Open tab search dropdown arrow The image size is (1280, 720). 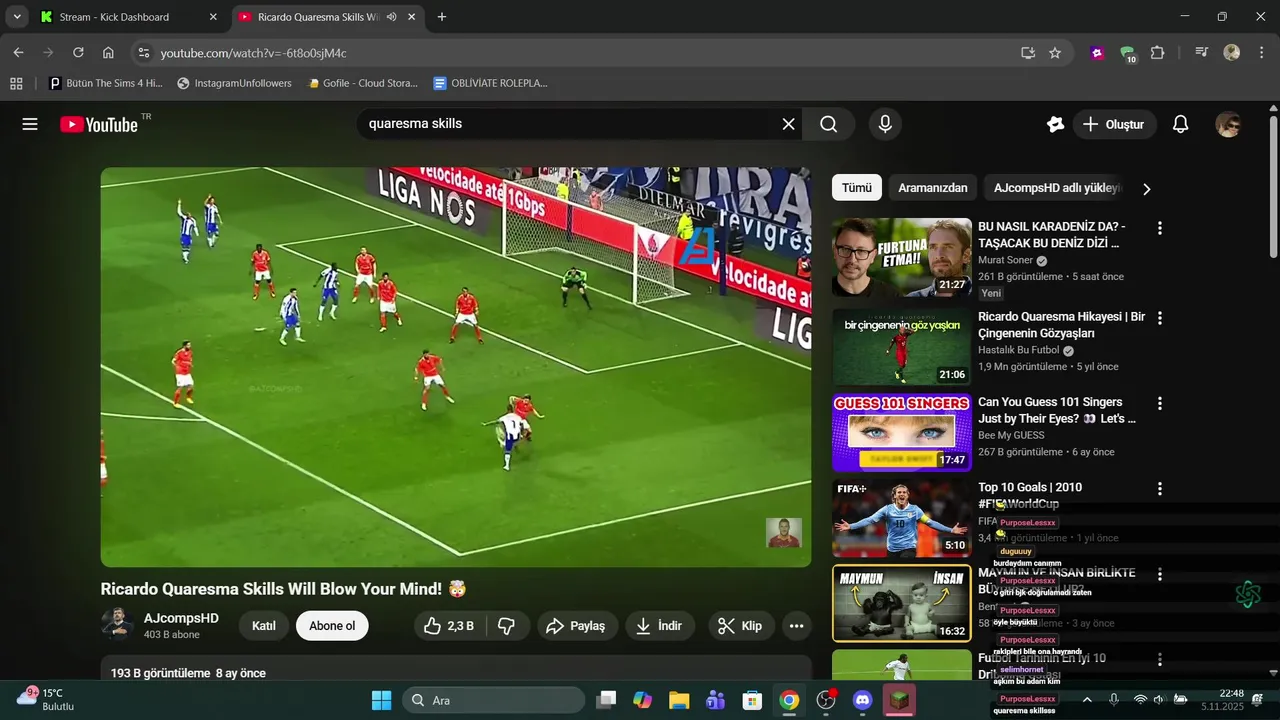(x=17, y=17)
